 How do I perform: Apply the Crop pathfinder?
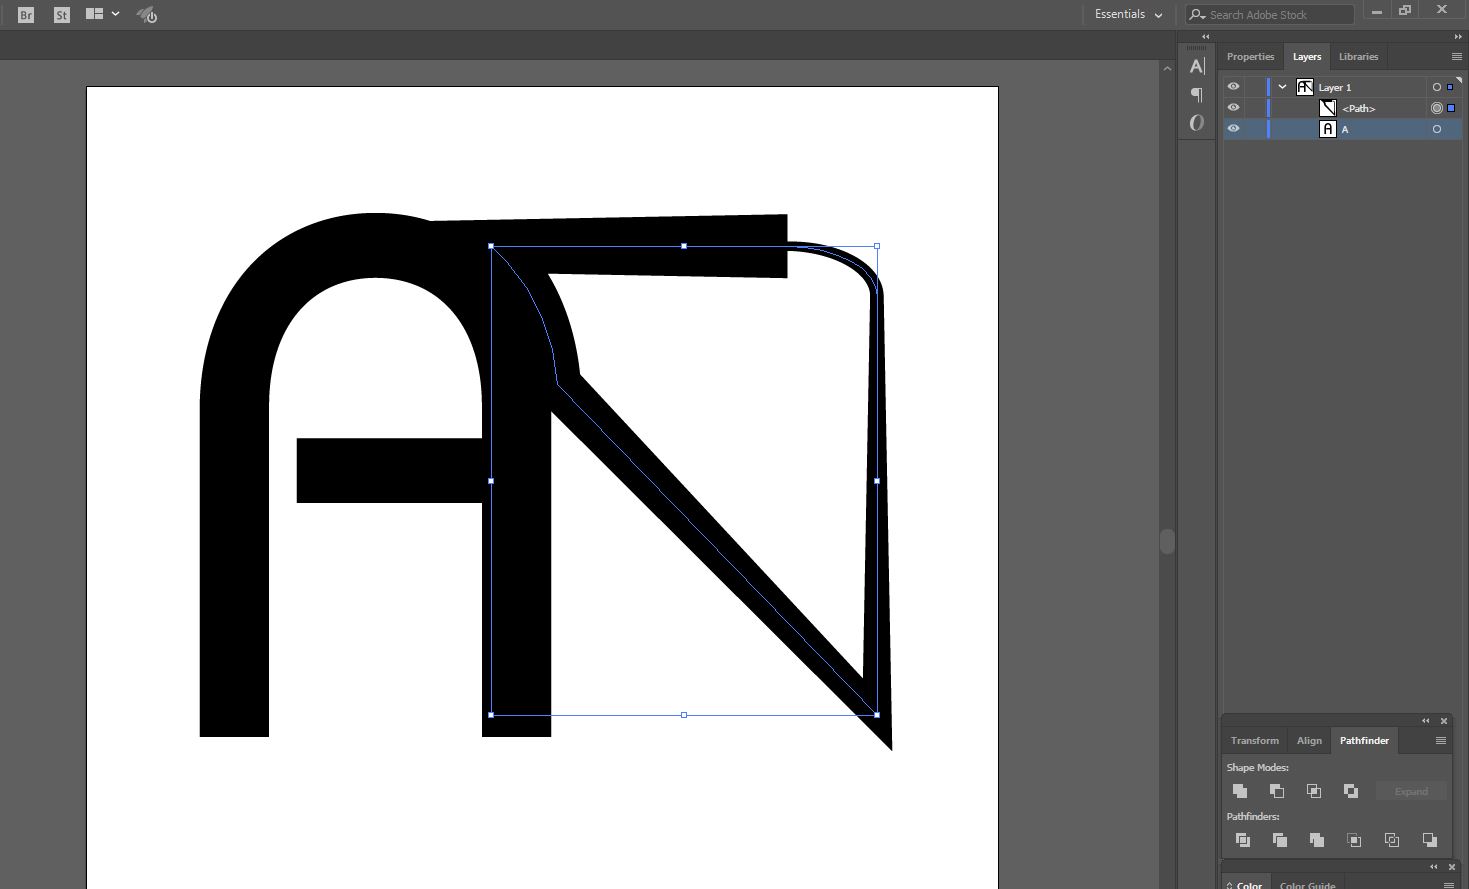1354,840
